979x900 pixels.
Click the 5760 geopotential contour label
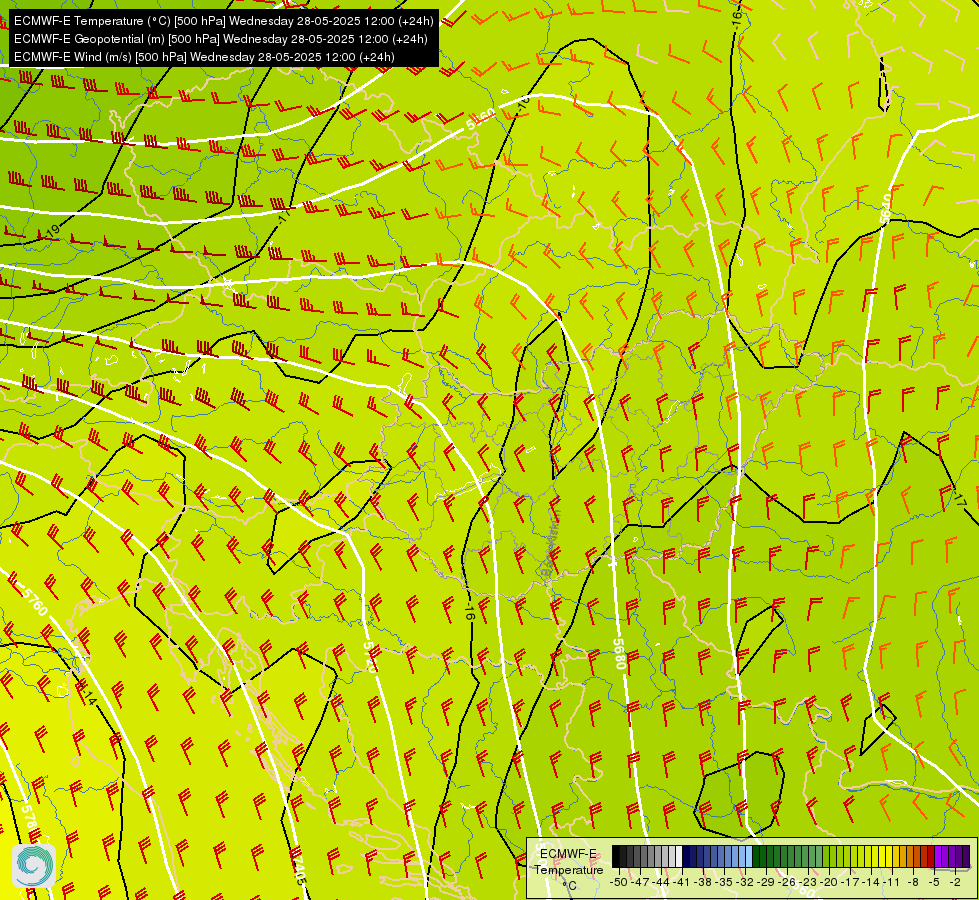click(35, 600)
